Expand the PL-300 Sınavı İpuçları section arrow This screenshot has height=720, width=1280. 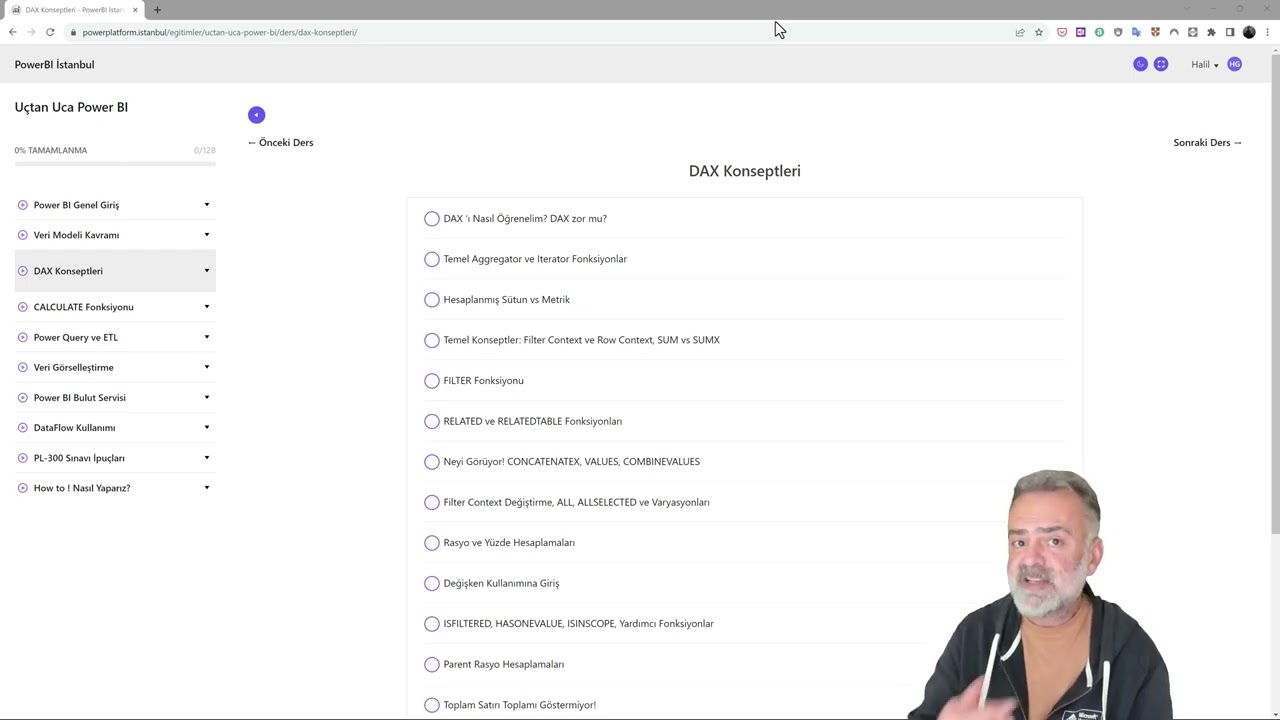click(x=207, y=457)
